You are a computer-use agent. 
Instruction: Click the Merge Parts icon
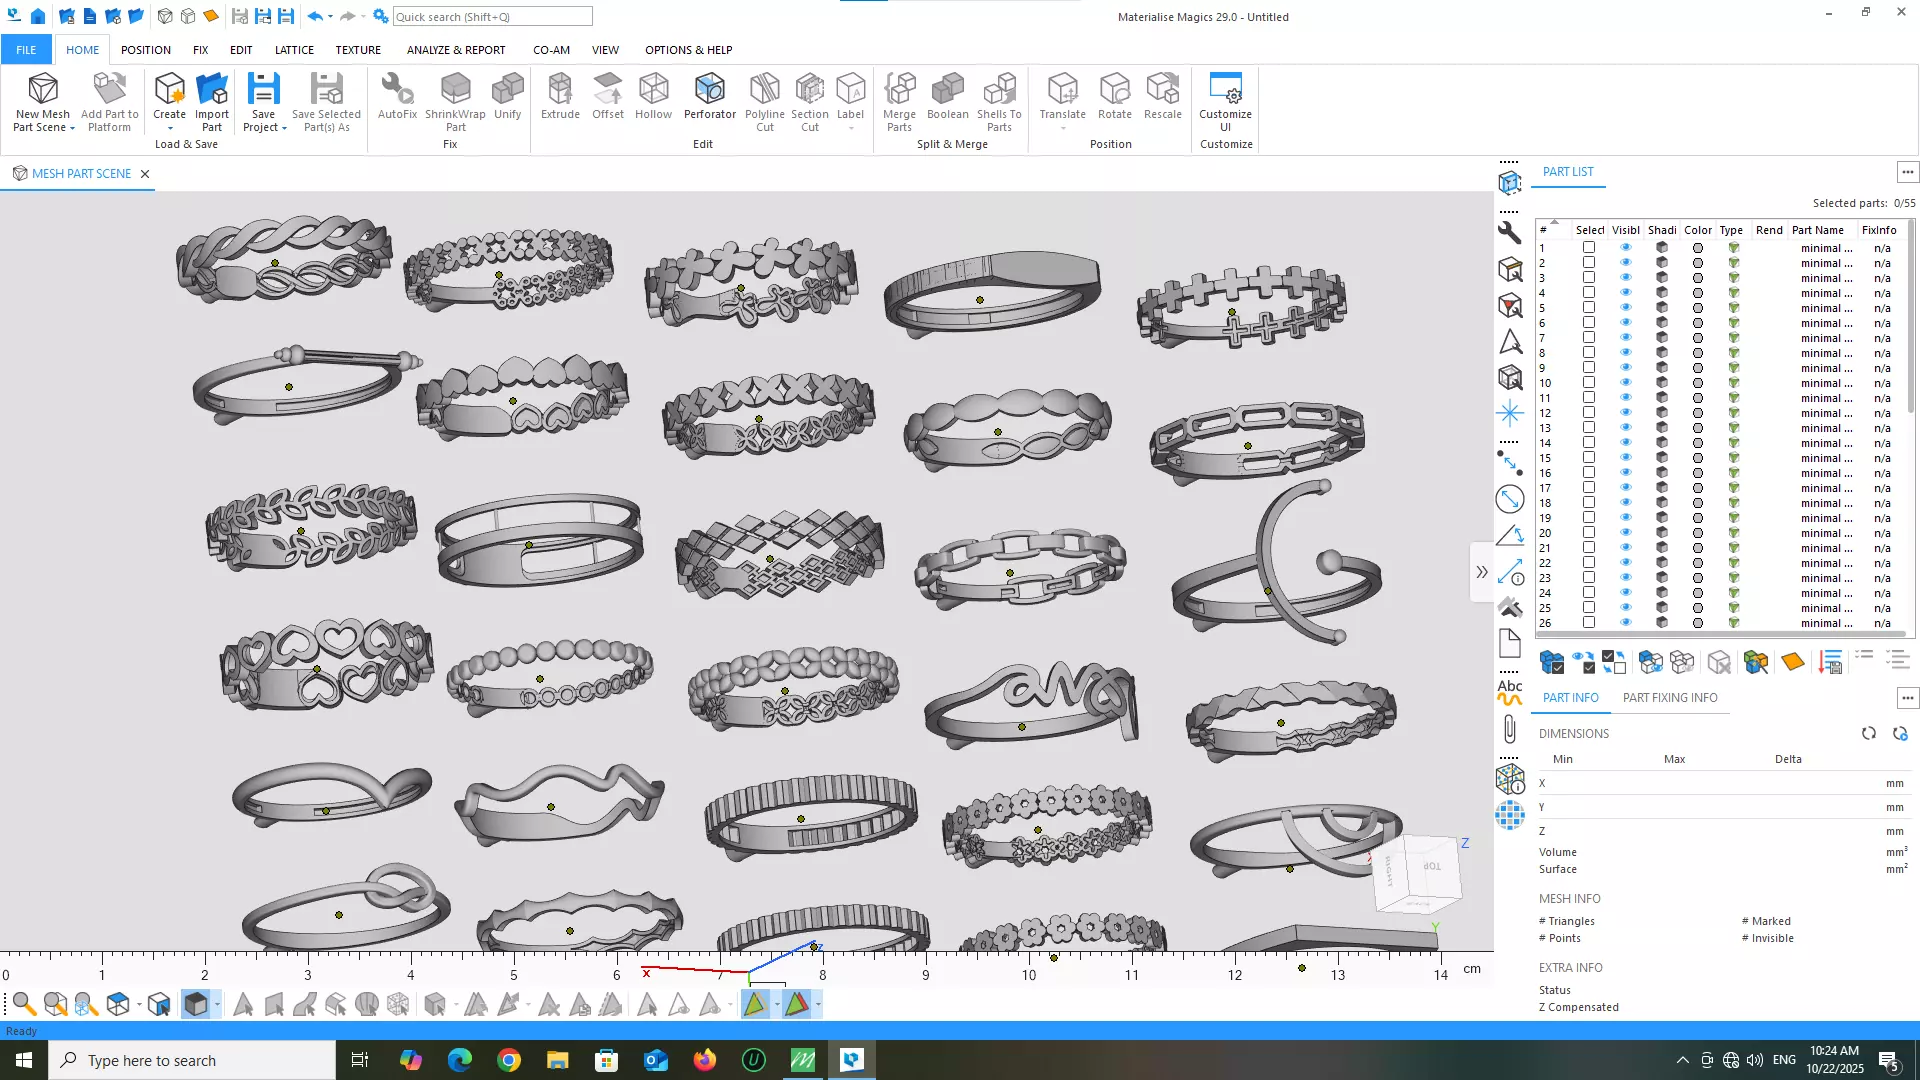(x=899, y=89)
